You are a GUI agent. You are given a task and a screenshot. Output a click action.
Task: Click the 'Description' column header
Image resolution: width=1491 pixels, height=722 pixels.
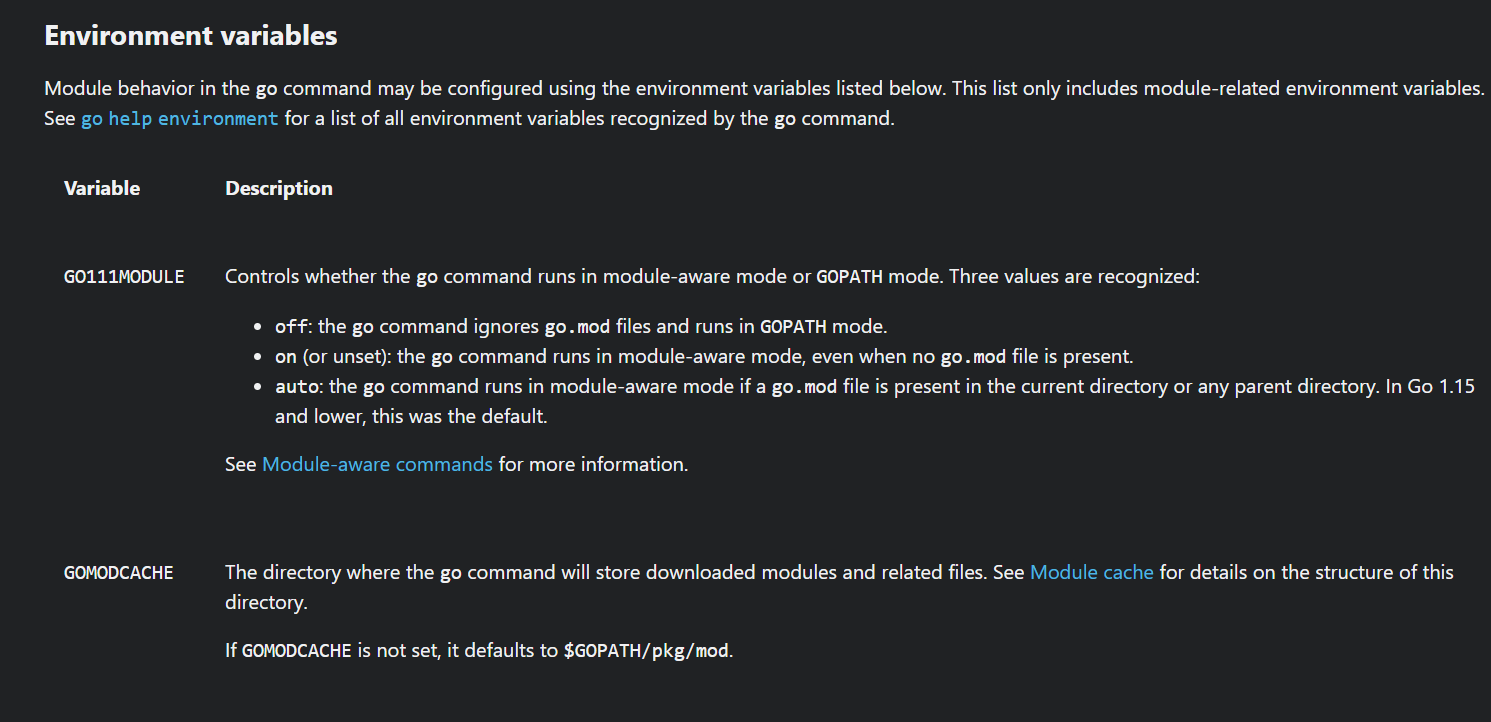pos(279,188)
